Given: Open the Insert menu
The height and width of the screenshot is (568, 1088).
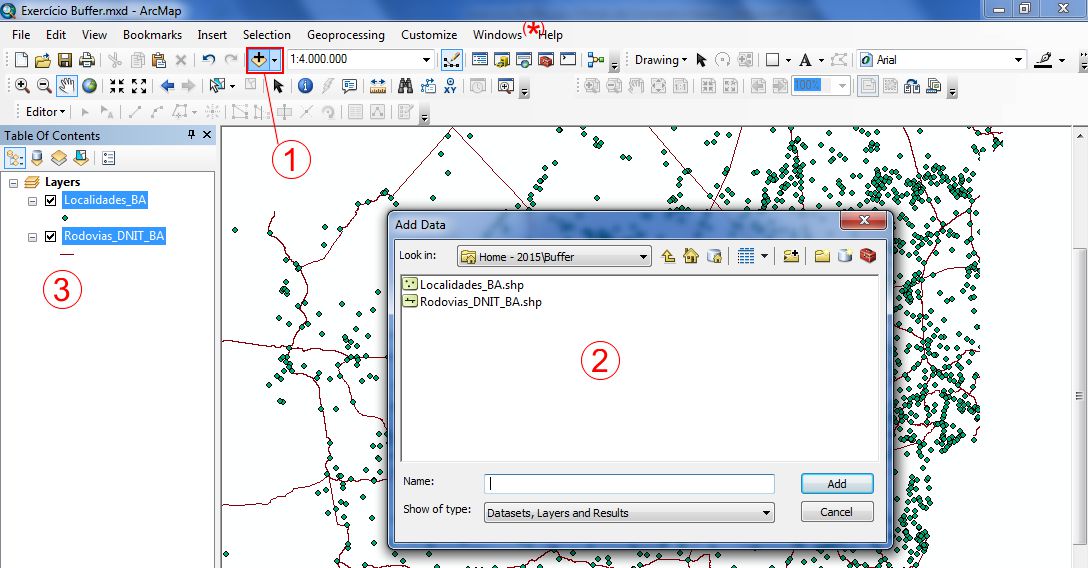Looking at the screenshot, I should coord(212,35).
